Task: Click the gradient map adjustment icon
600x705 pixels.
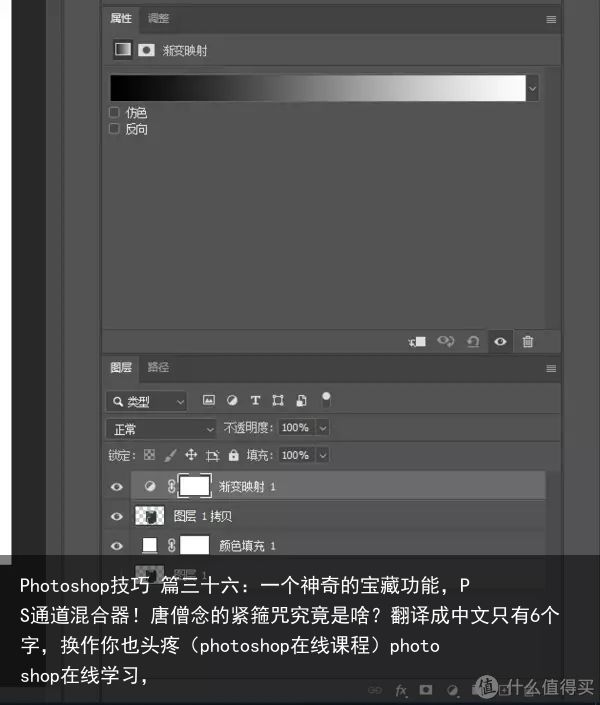Action: pyautogui.click(x=123, y=49)
